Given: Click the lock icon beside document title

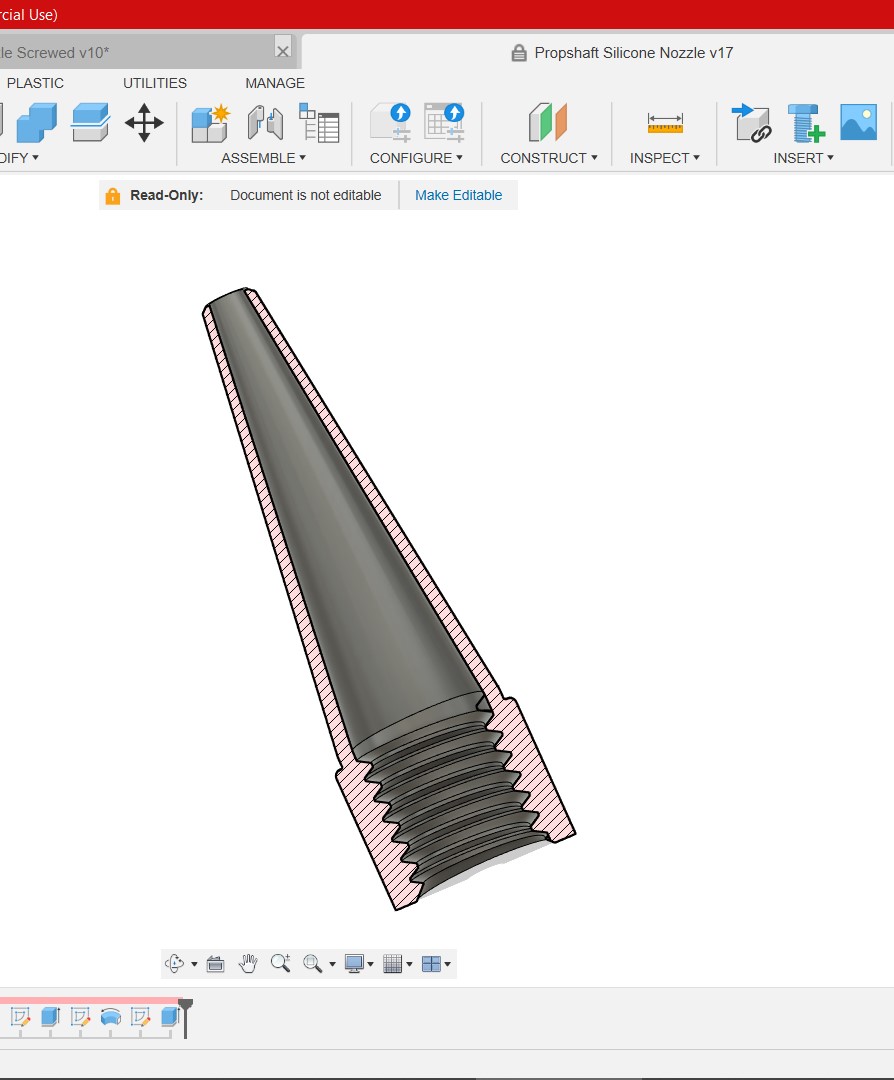Looking at the screenshot, I should click(519, 53).
